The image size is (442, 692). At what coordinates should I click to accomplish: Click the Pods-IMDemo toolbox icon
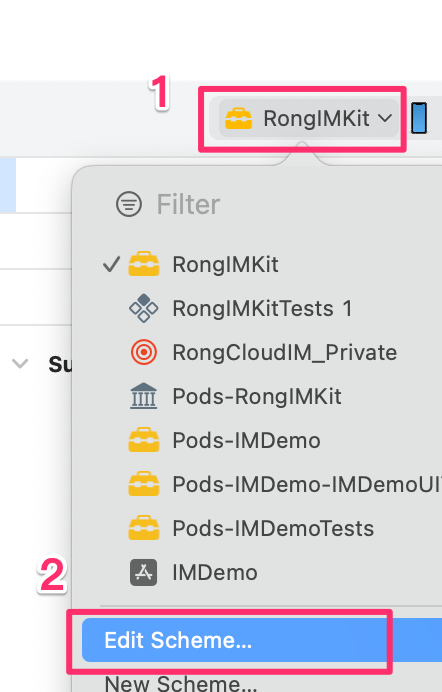coord(144,440)
